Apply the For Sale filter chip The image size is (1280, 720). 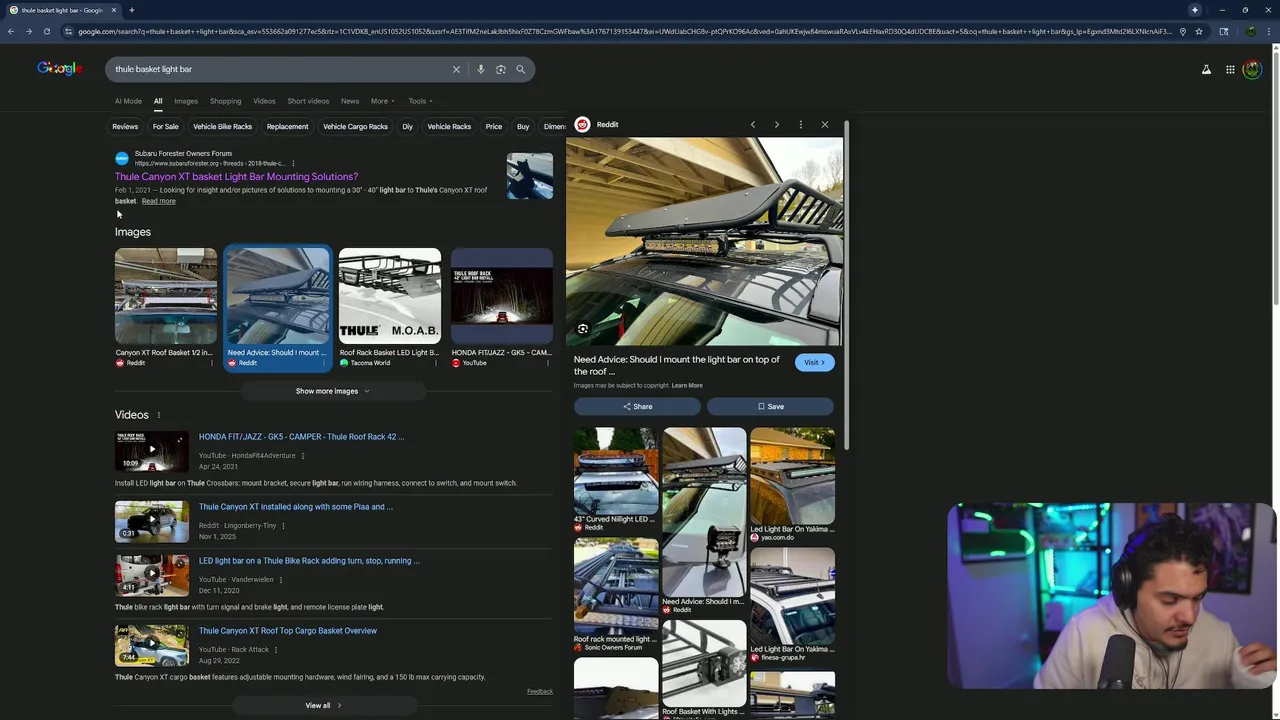point(166,127)
